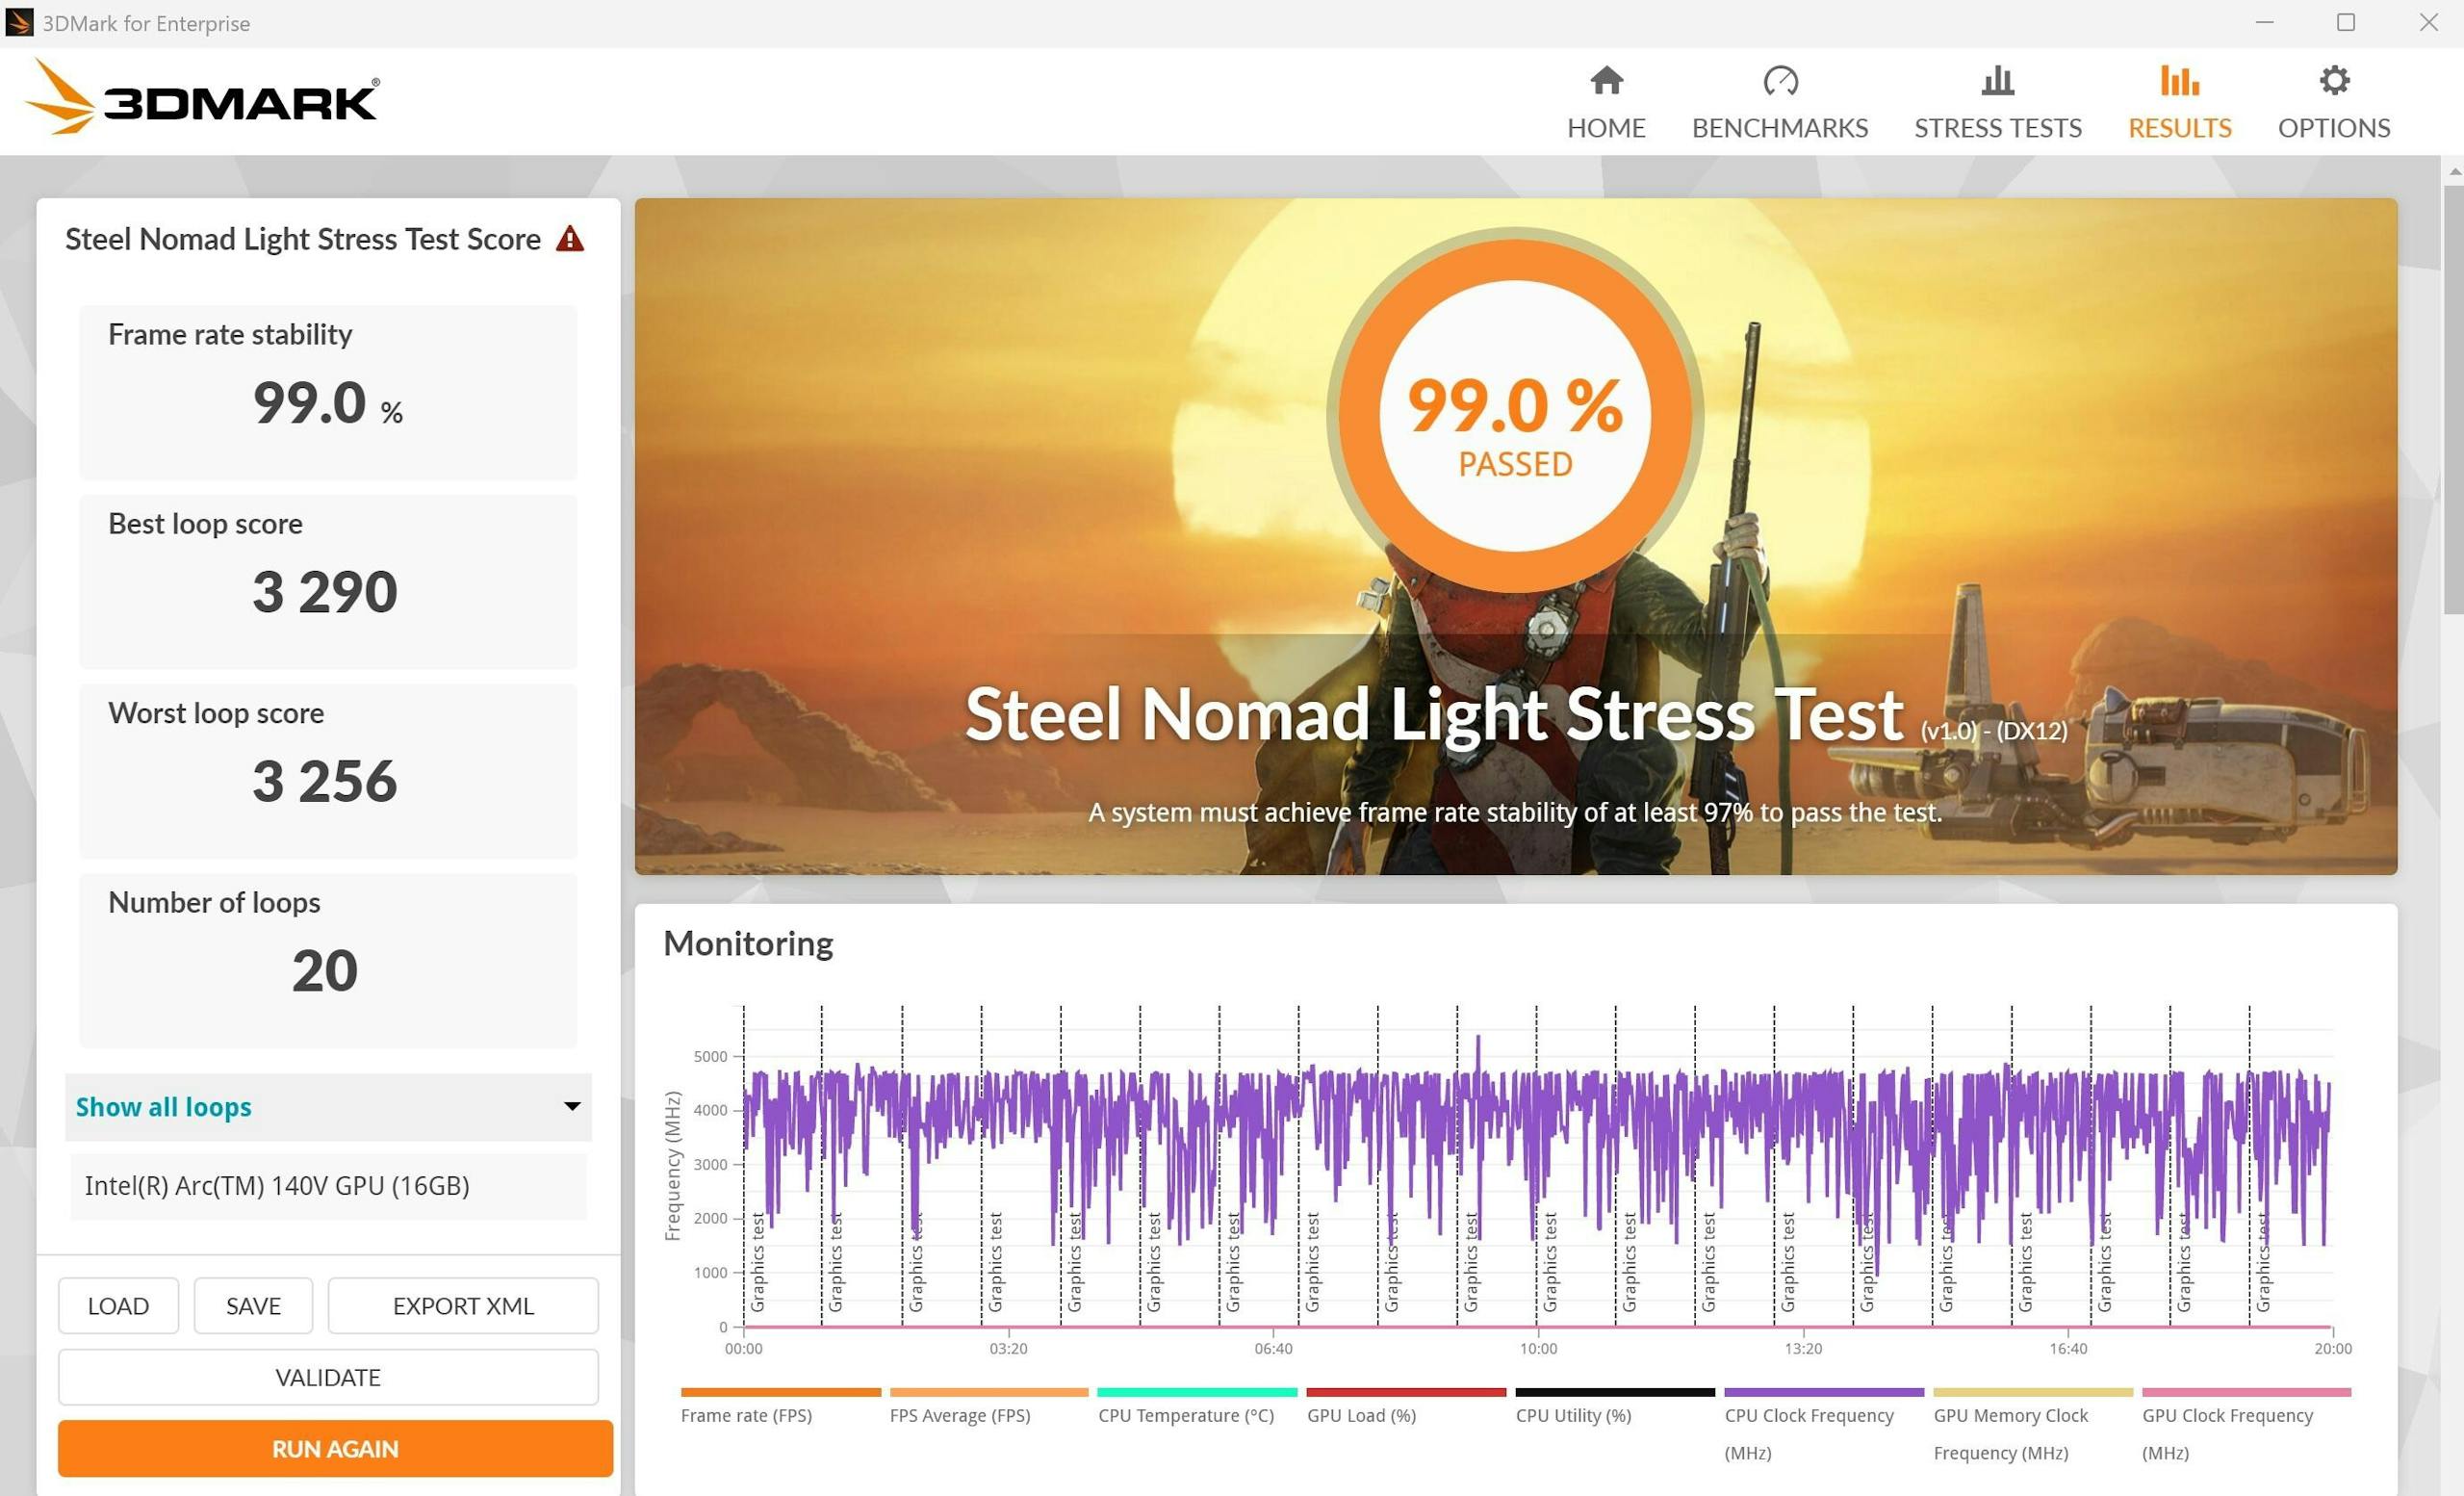Toggle CPU Temperature (°C) legend series
This screenshot has width=2464, height=1496.
[x=1196, y=1407]
